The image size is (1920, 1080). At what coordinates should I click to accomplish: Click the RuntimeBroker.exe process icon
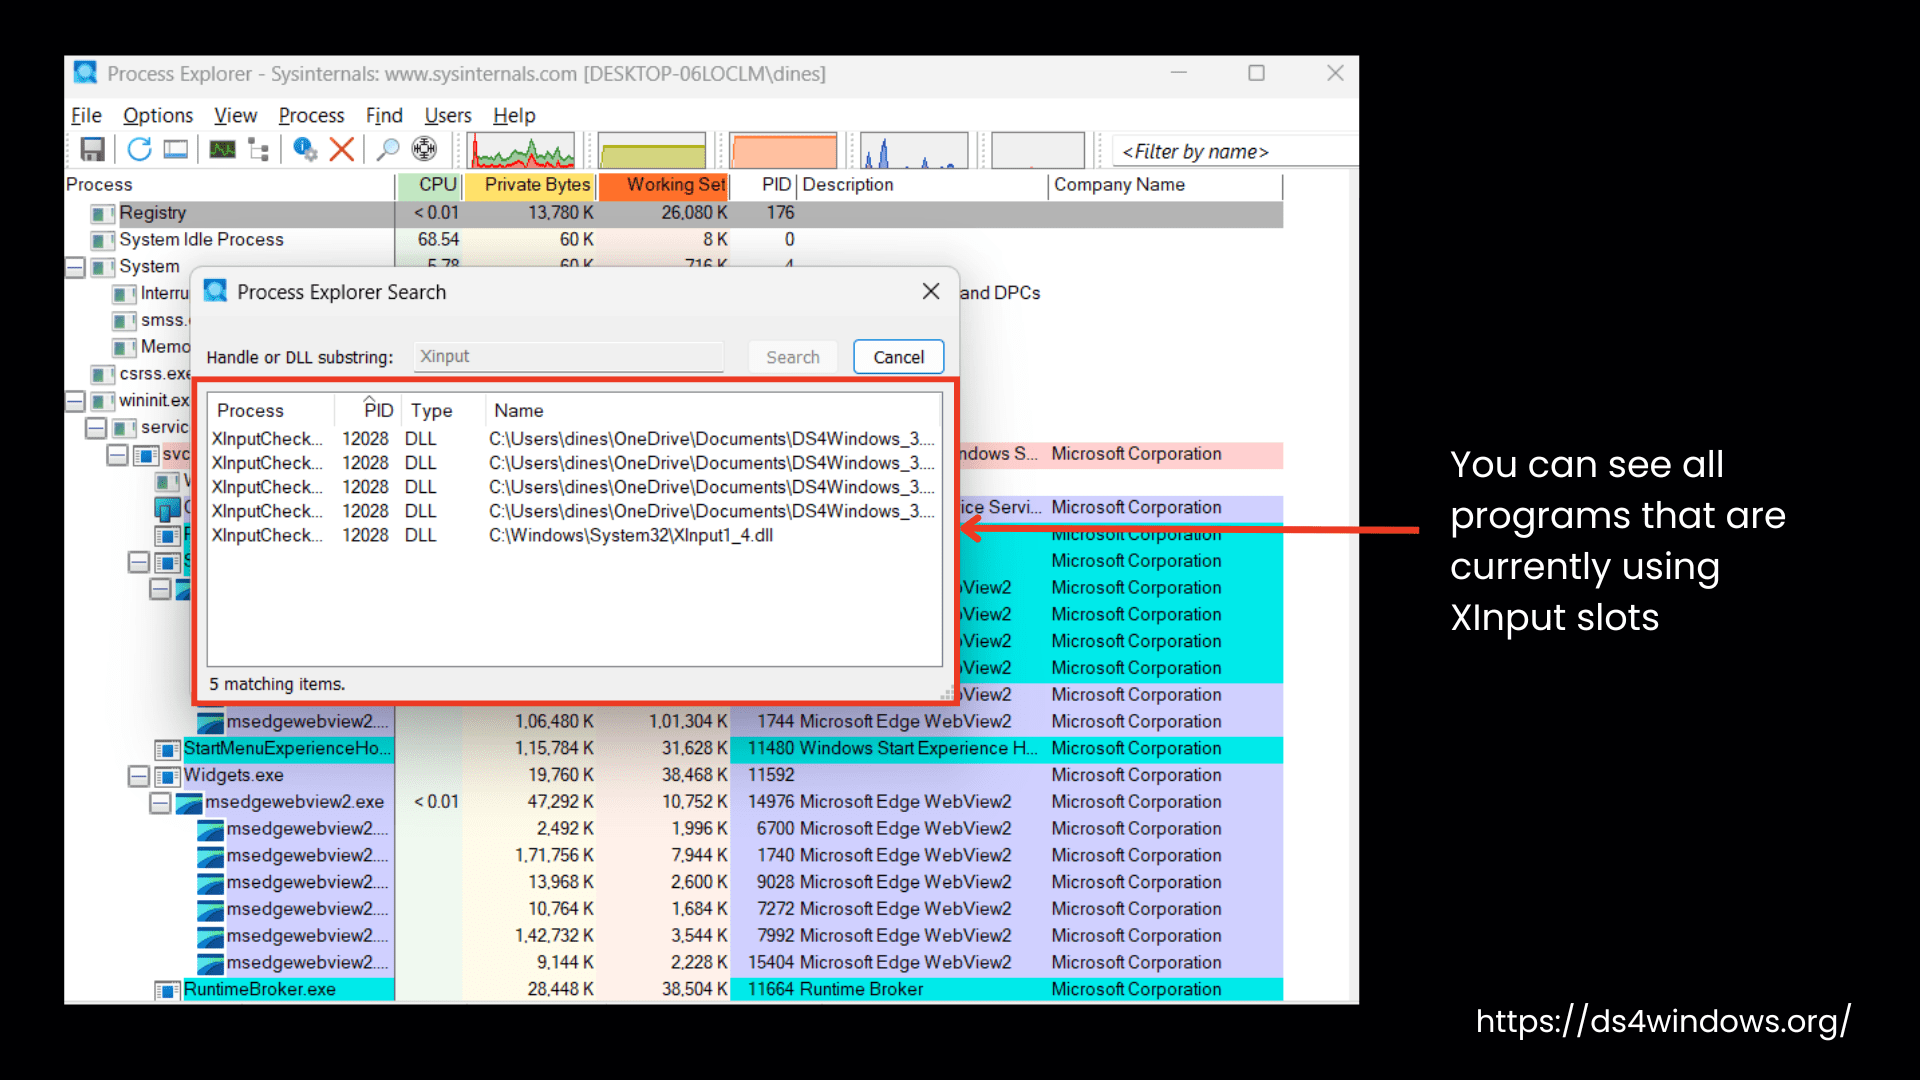point(167,990)
